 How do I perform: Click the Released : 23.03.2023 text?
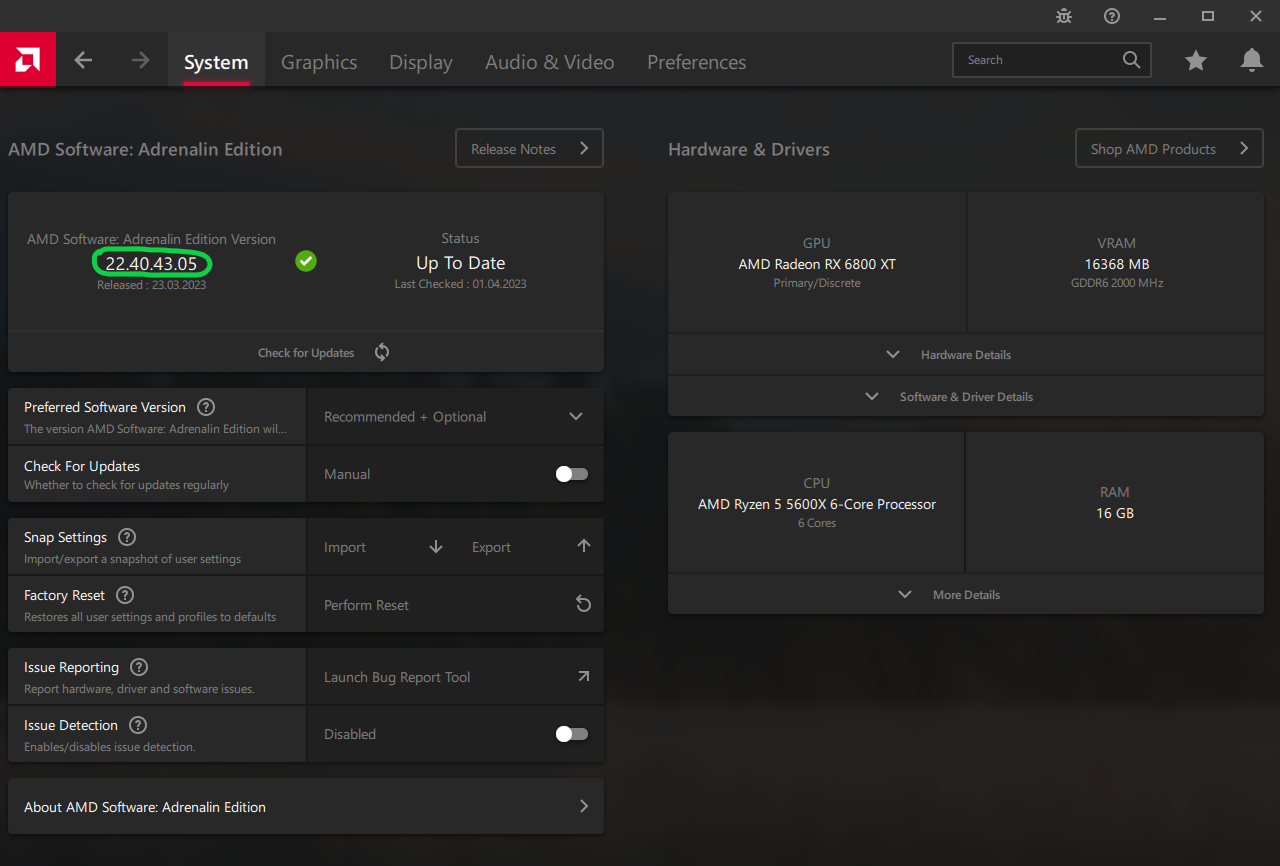pyautogui.click(x=151, y=285)
